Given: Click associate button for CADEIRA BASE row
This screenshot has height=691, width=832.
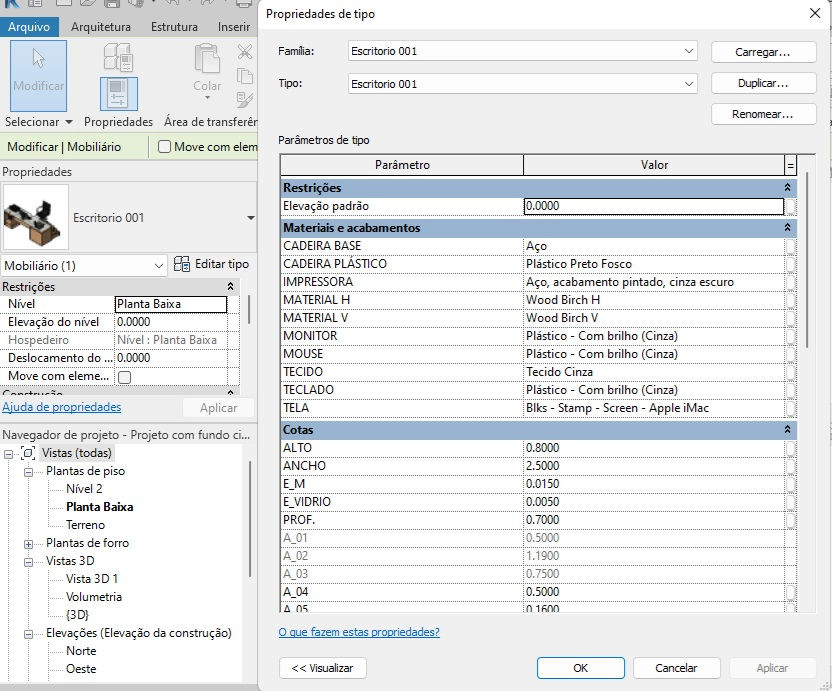Looking at the screenshot, I should point(791,246).
